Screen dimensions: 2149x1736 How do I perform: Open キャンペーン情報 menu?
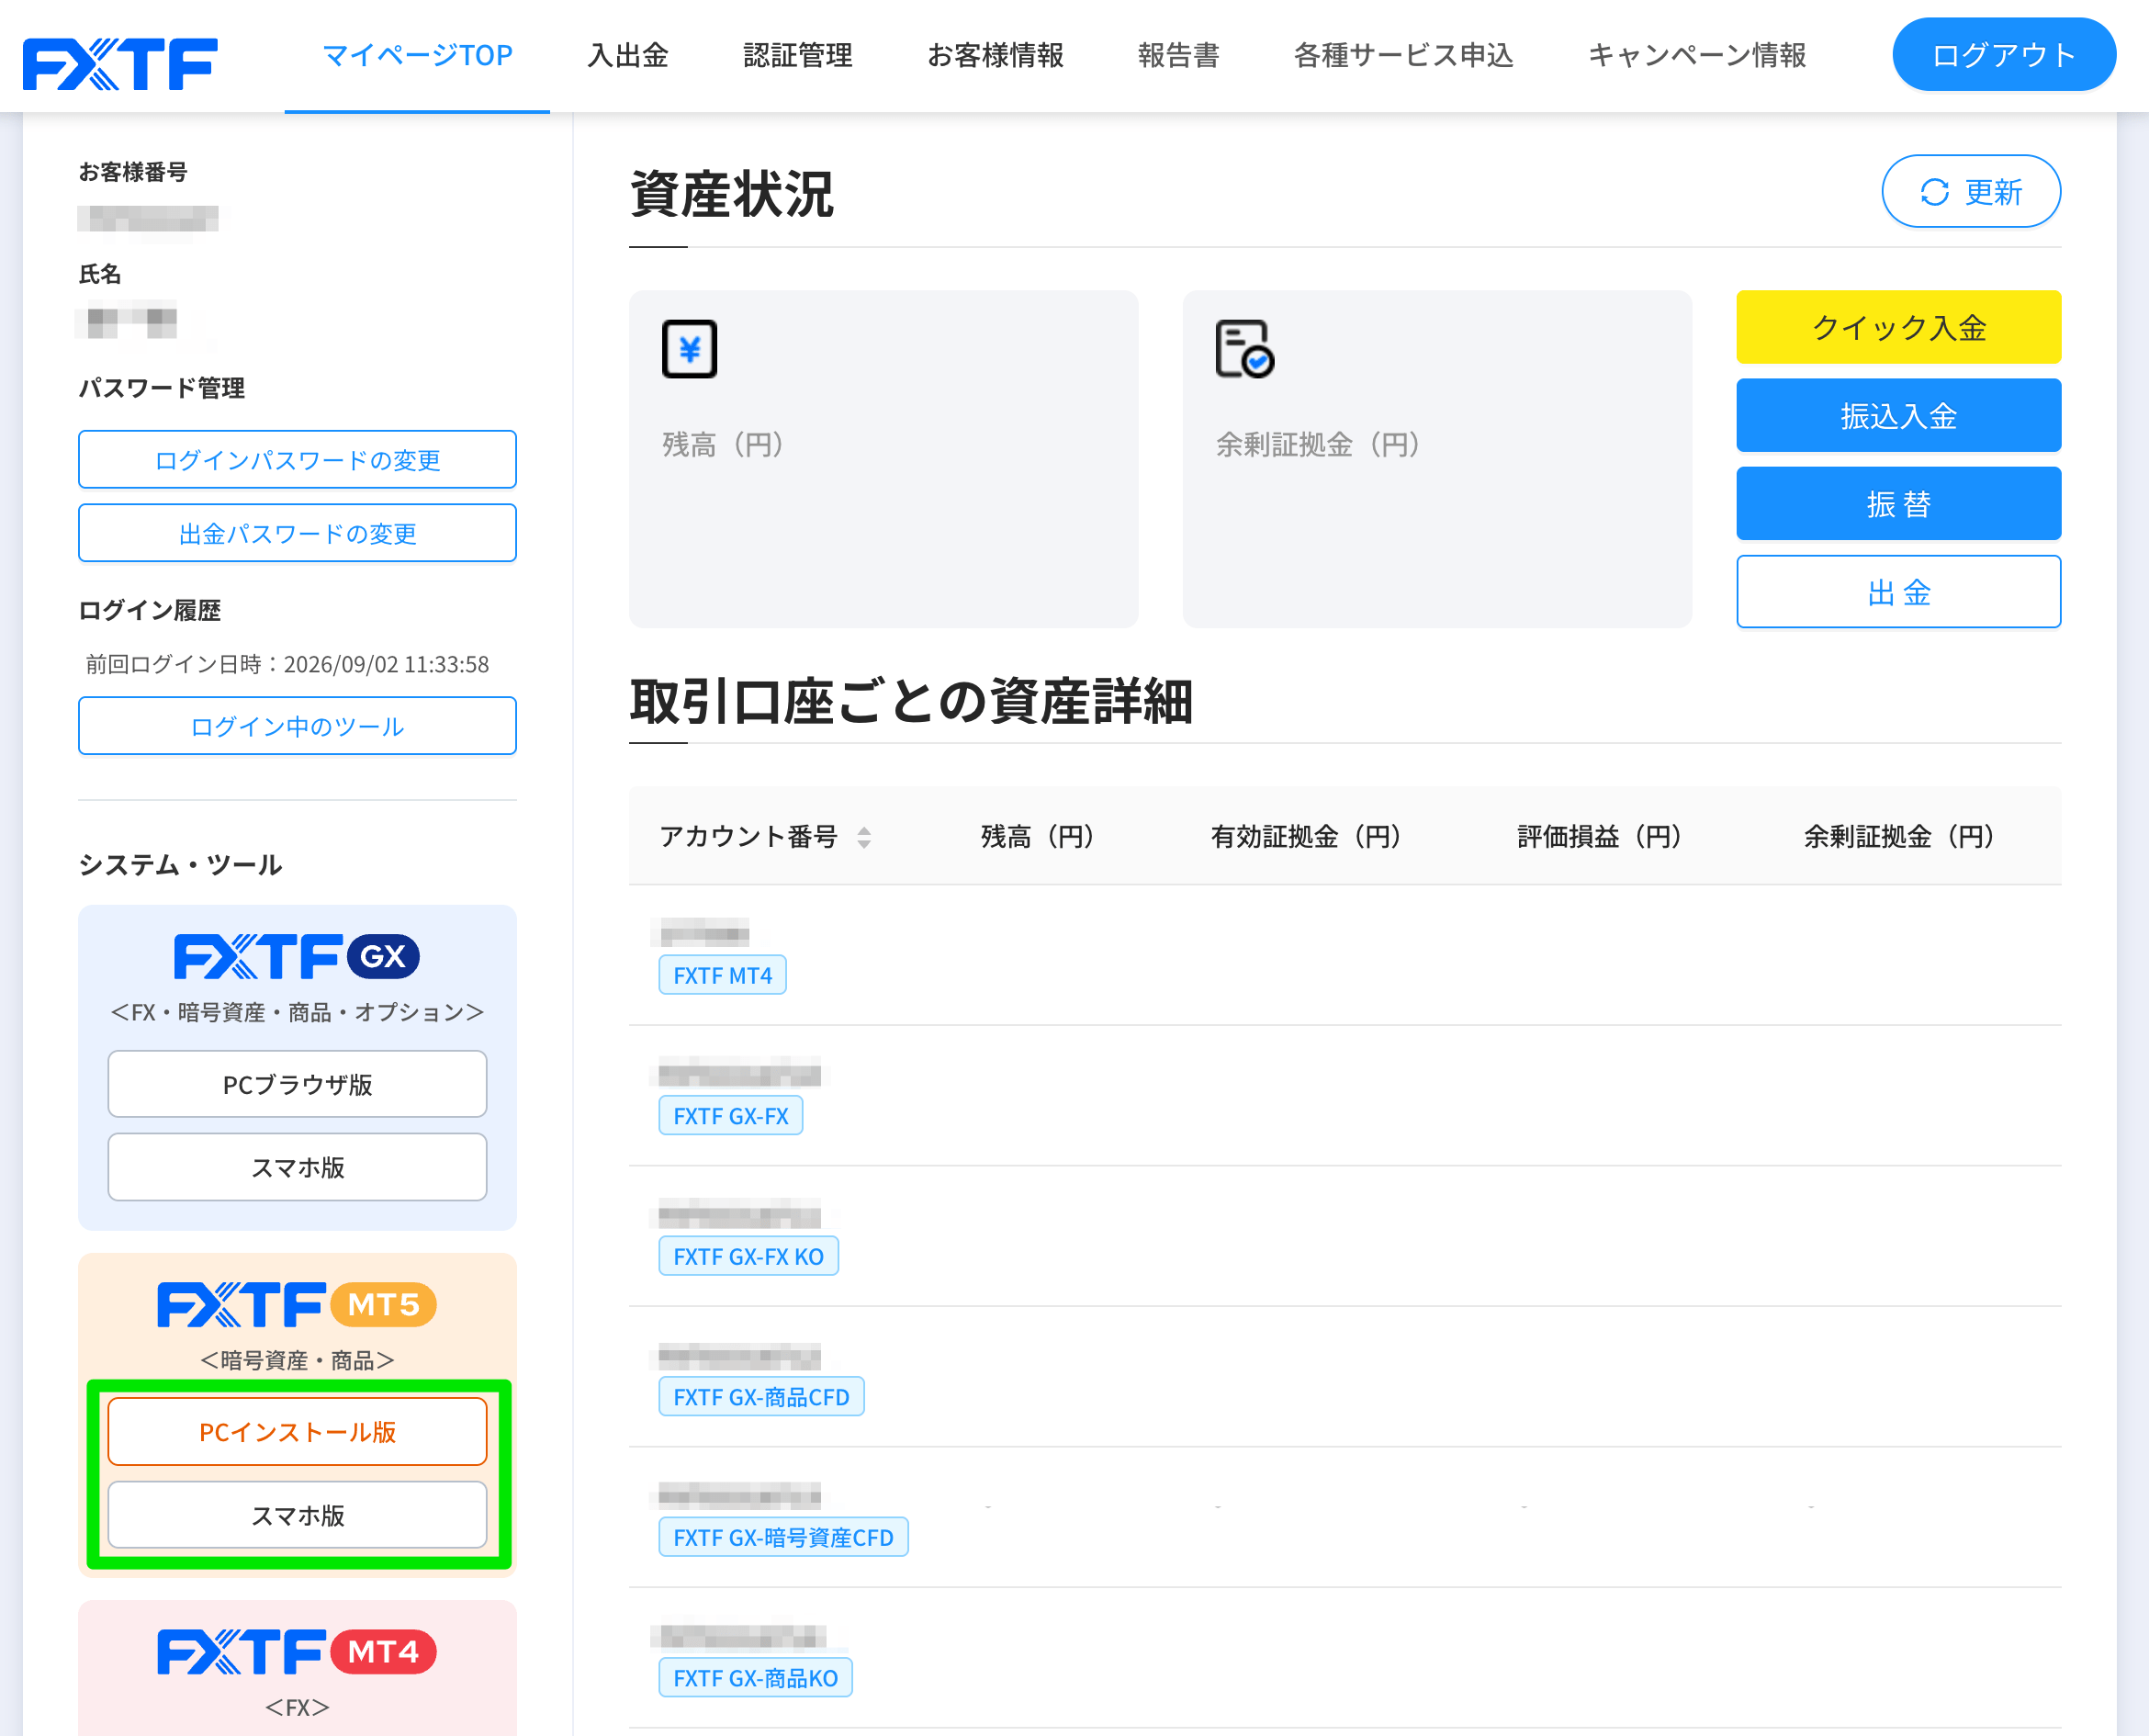(1697, 55)
